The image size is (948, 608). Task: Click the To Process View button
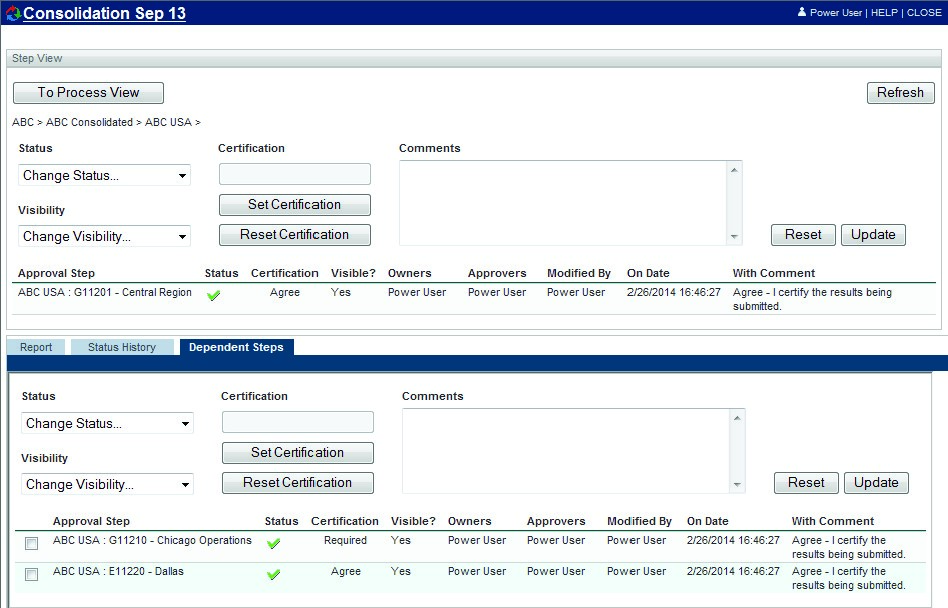pyautogui.click(x=88, y=93)
